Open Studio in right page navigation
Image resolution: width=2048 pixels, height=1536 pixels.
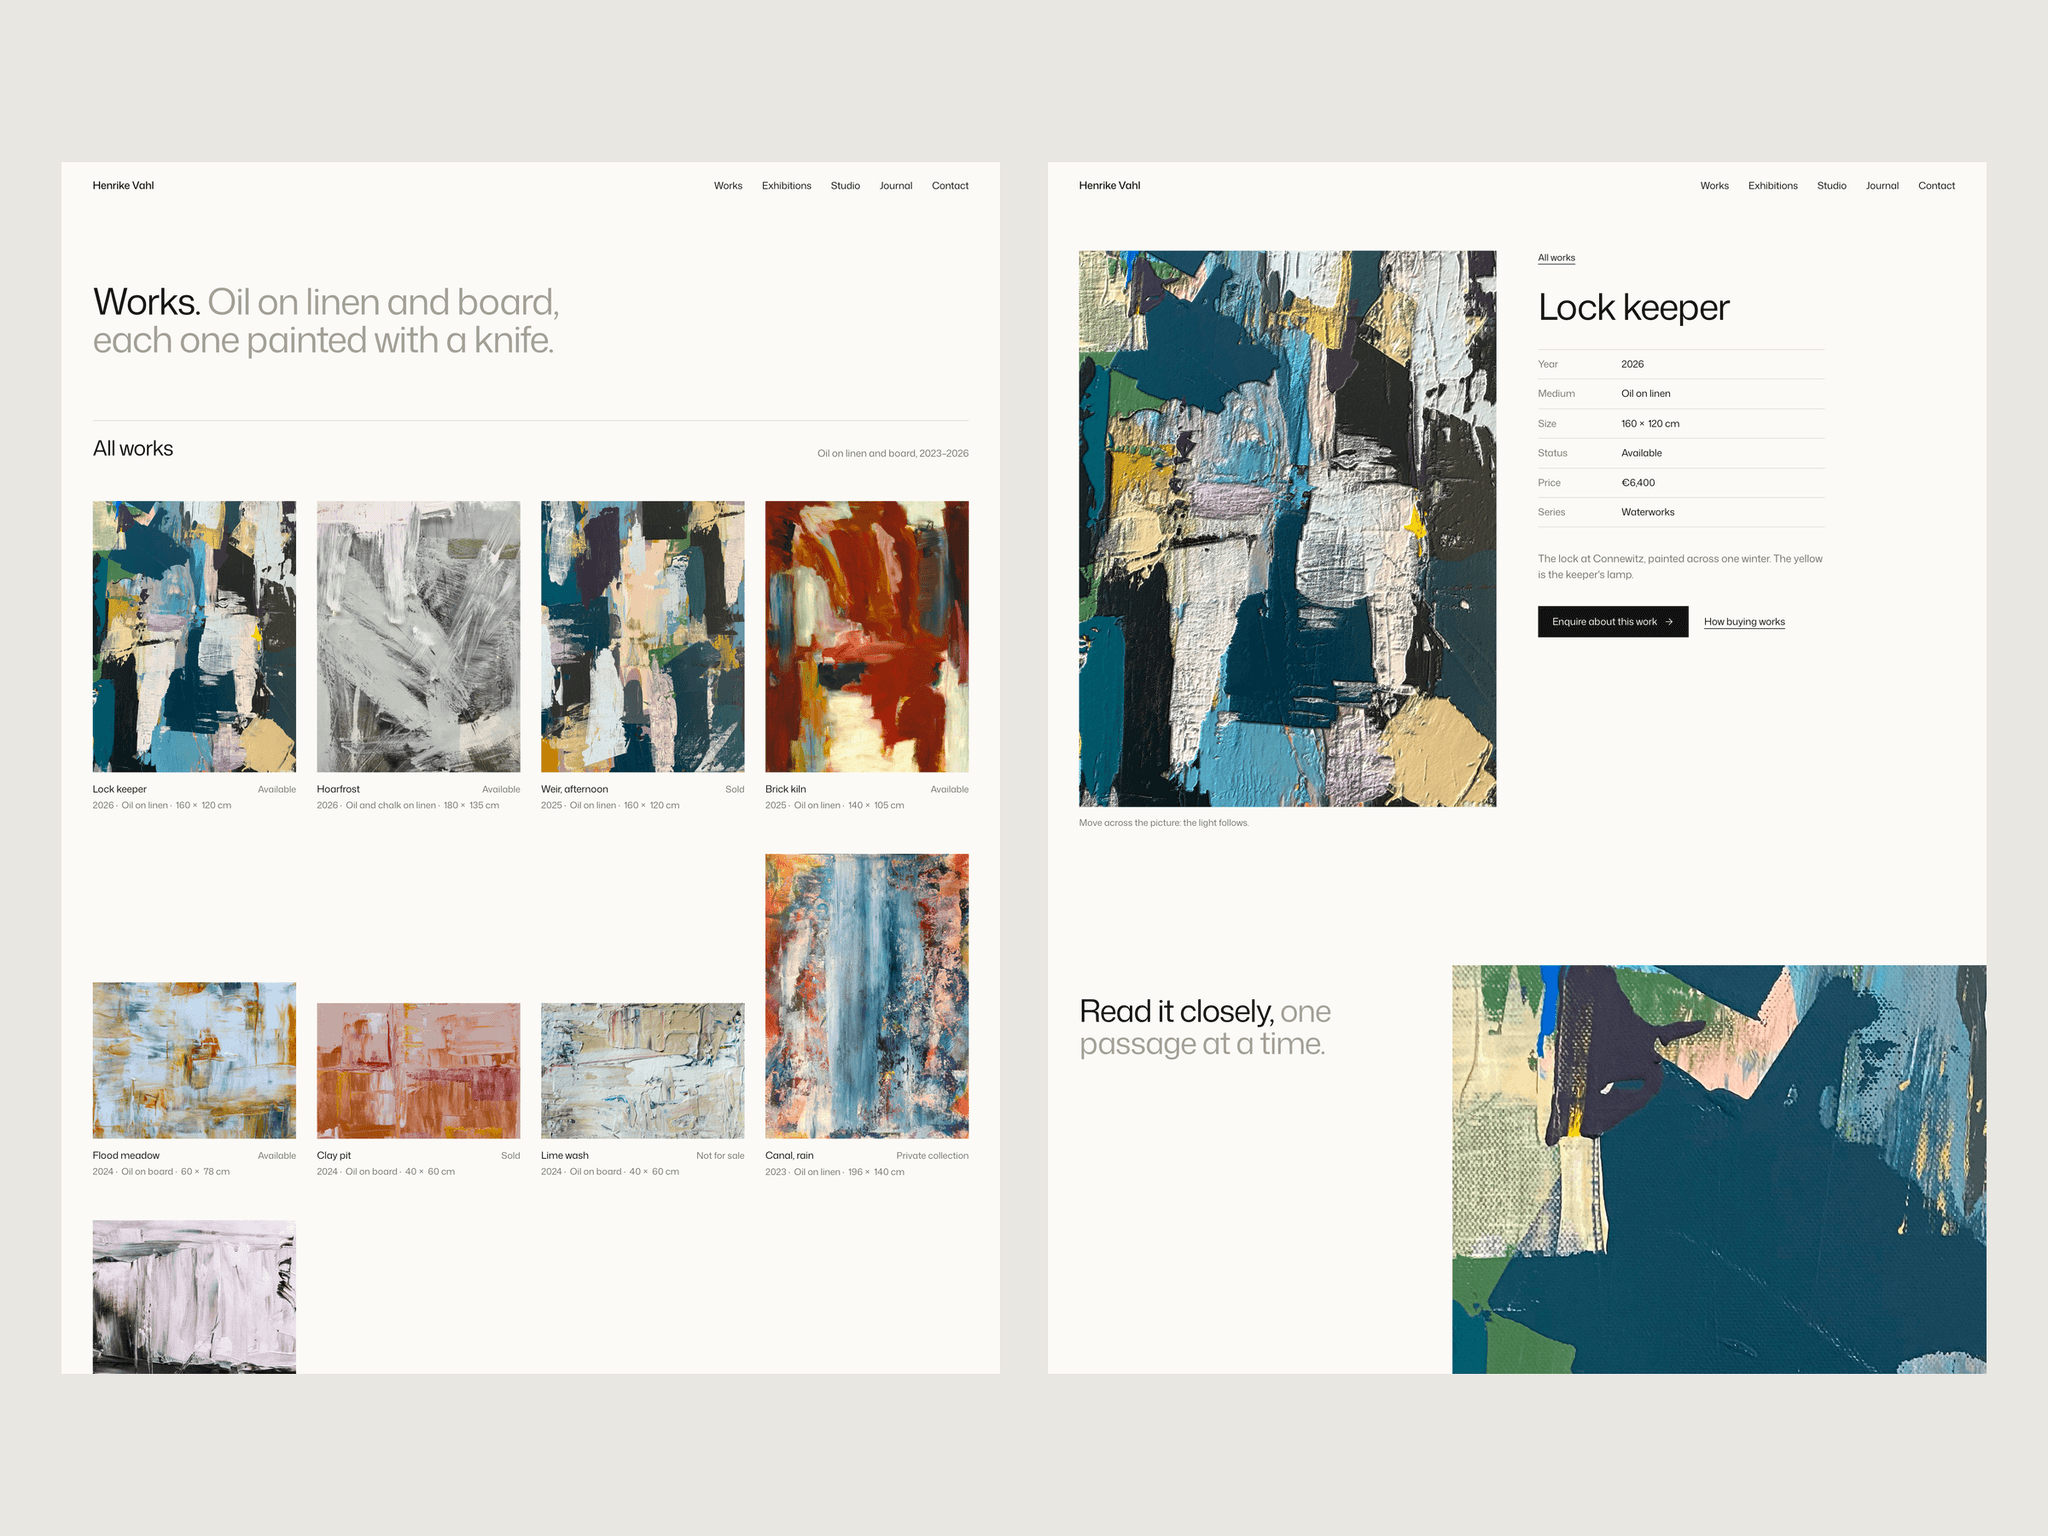1832,186
